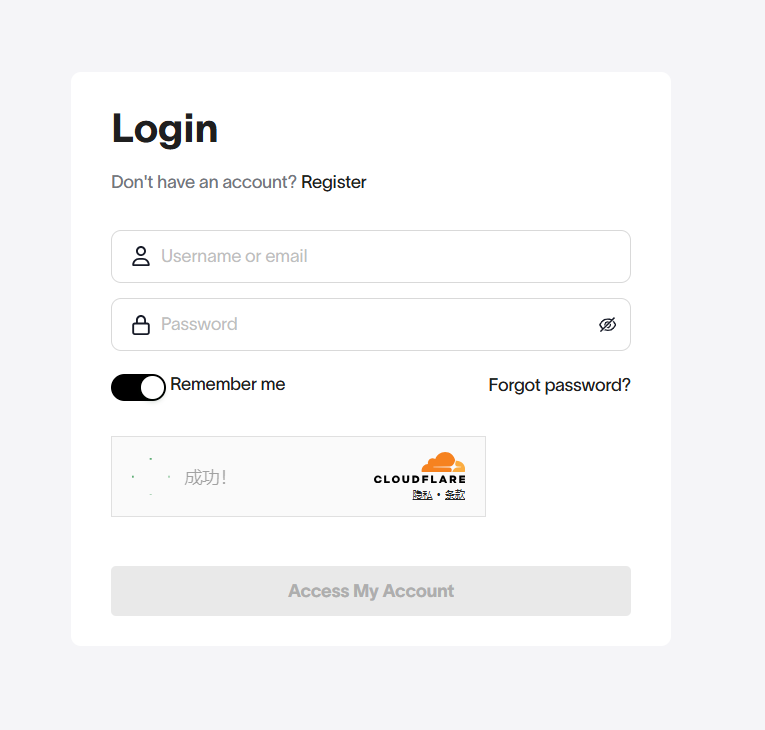
Task: Click the Login heading
Action: pyautogui.click(x=165, y=129)
